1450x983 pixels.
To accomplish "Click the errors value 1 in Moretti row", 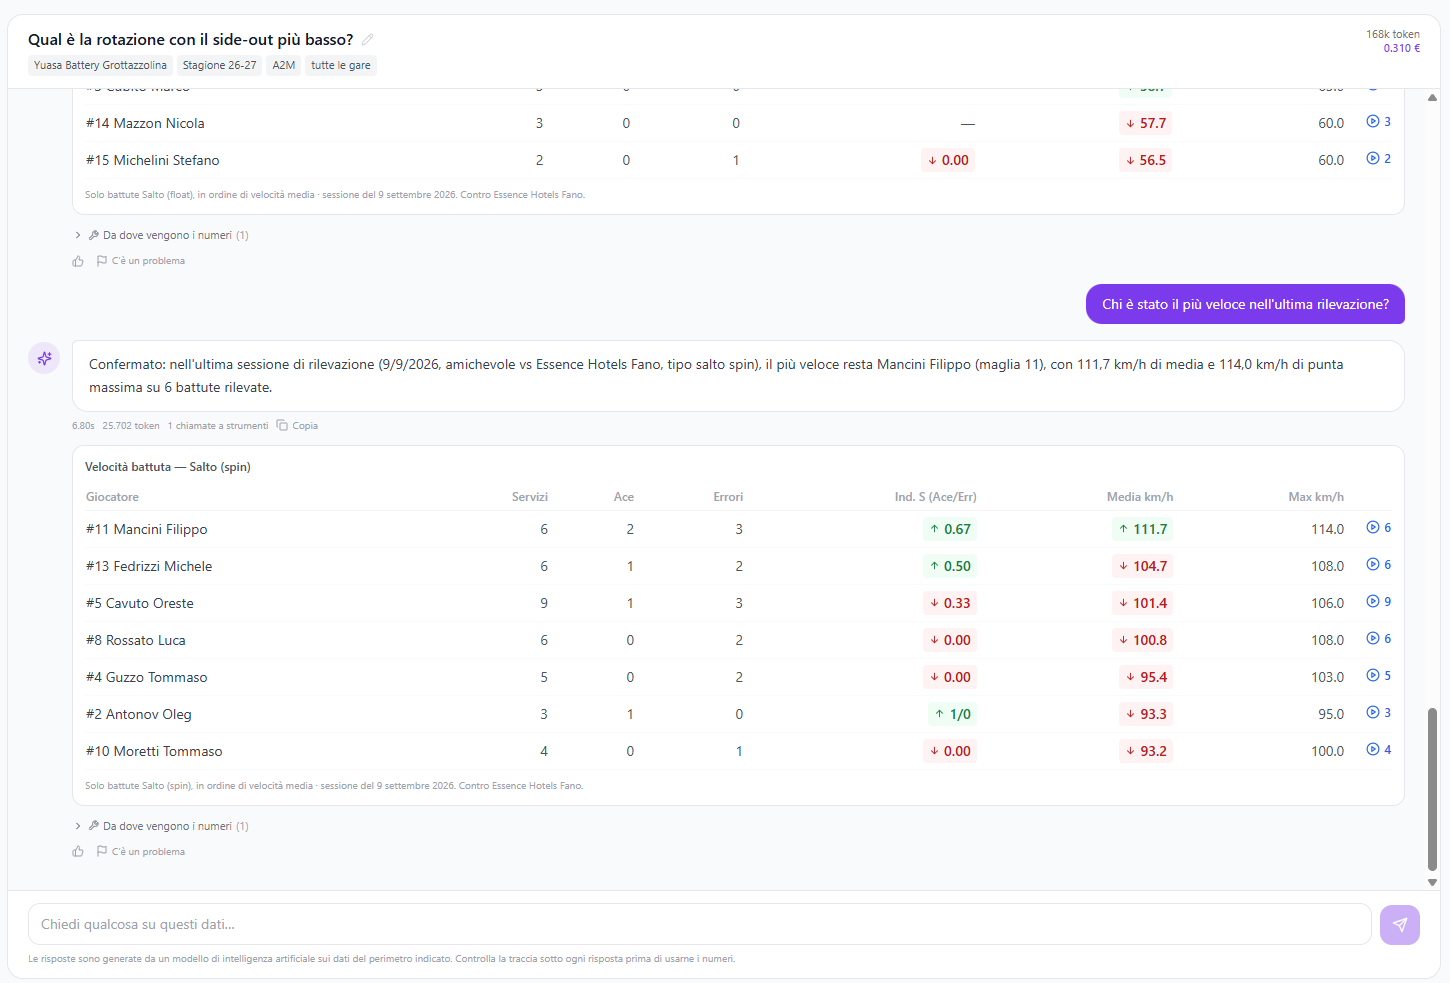I will [739, 751].
